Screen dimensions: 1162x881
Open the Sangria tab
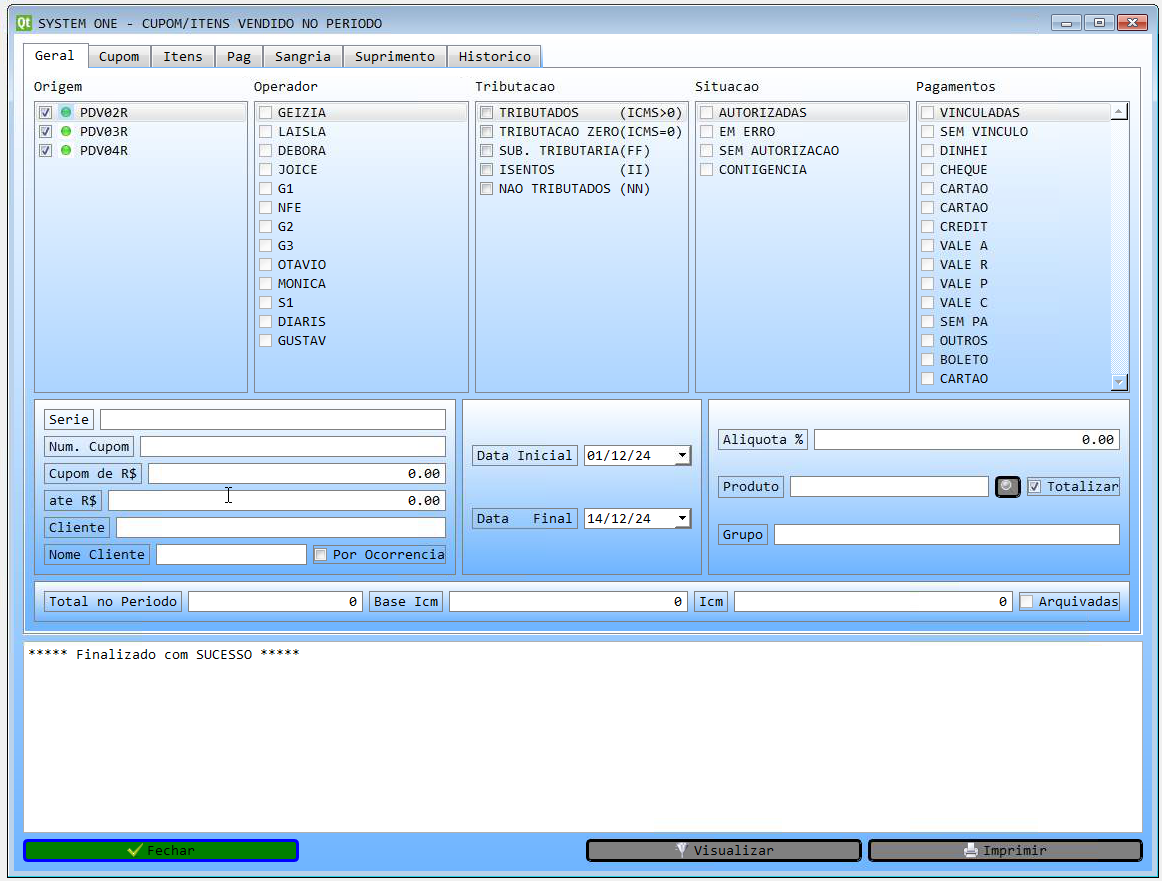click(302, 57)
